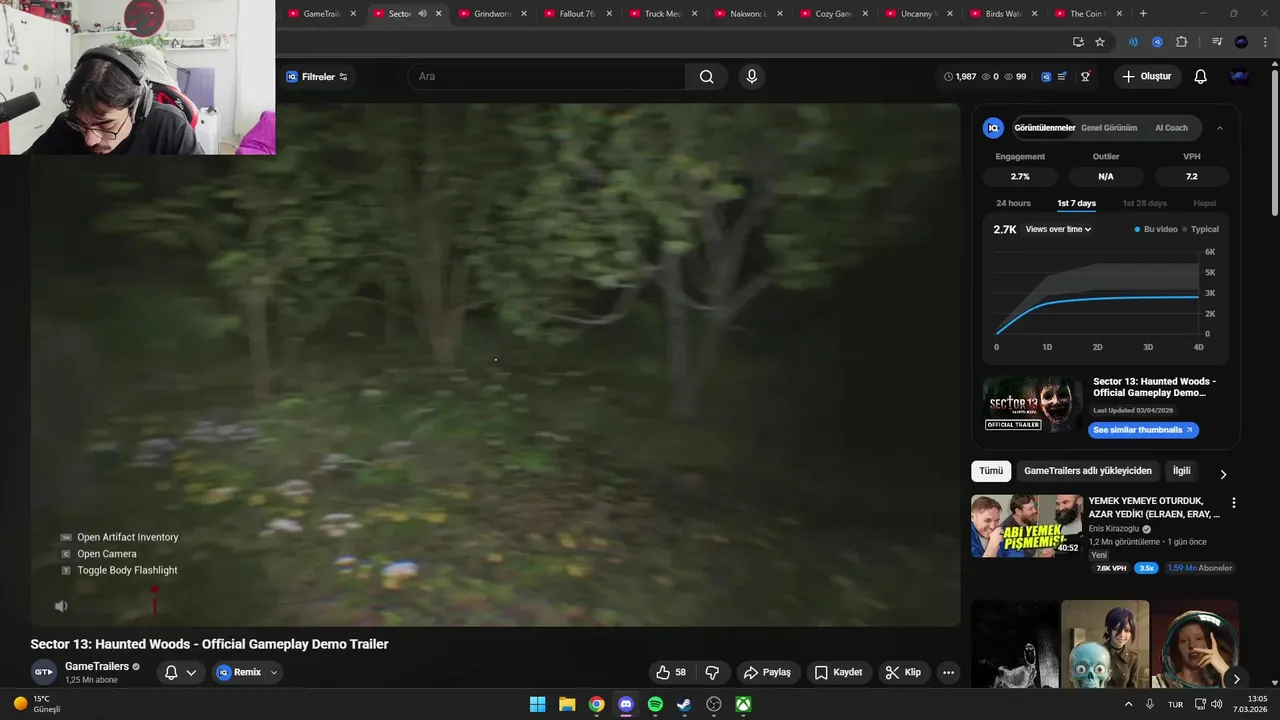The height and width of the screenshot is (720, 1280).
Task: Open the Genel Görünüm tab
Action: point(1109,128)
